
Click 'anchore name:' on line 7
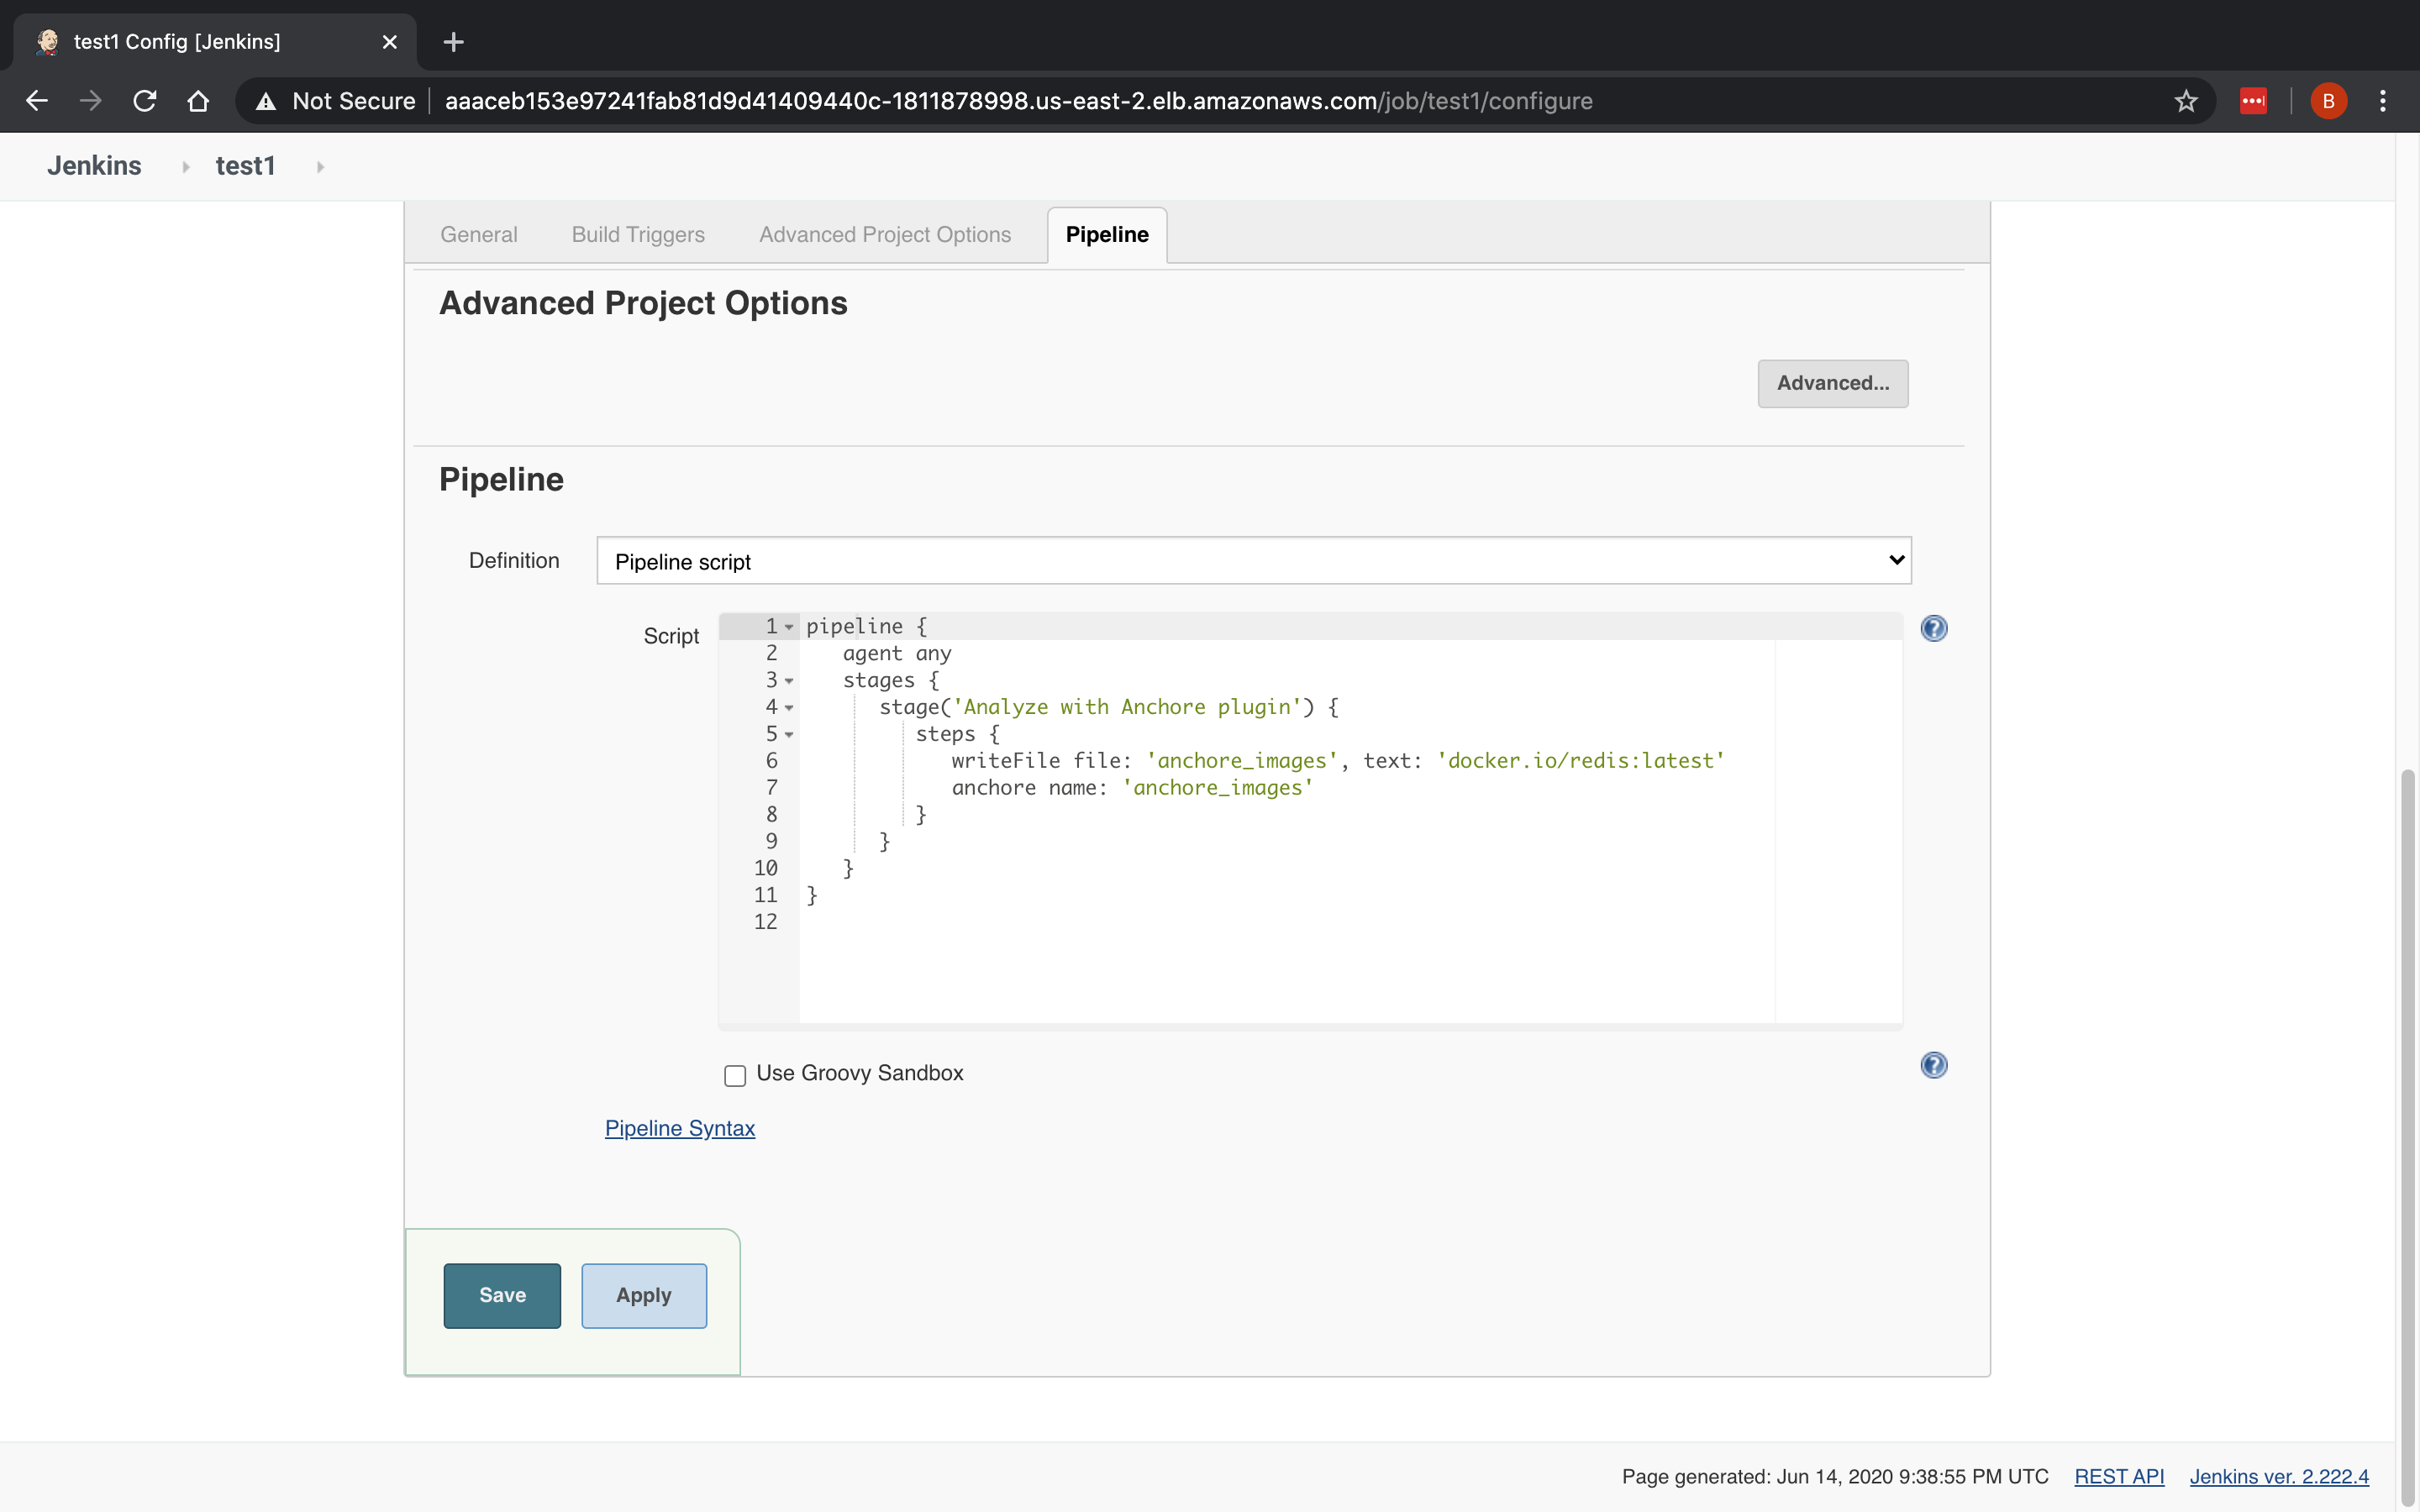1029,788
